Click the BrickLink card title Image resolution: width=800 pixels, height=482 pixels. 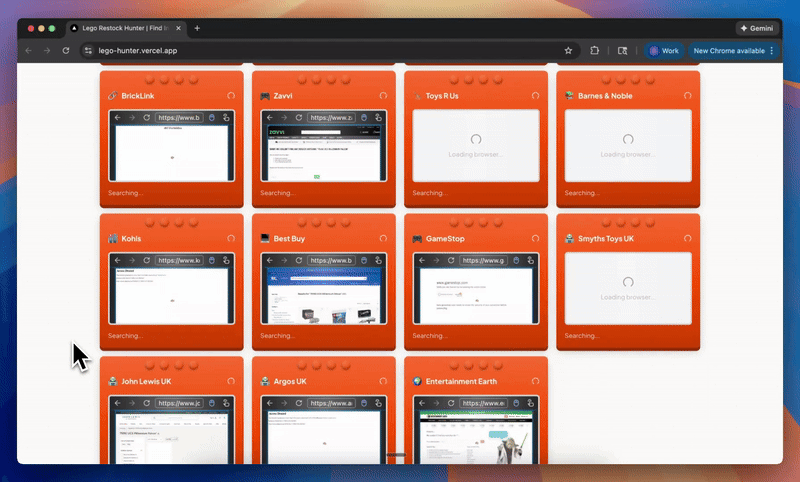tap(138, 95)
